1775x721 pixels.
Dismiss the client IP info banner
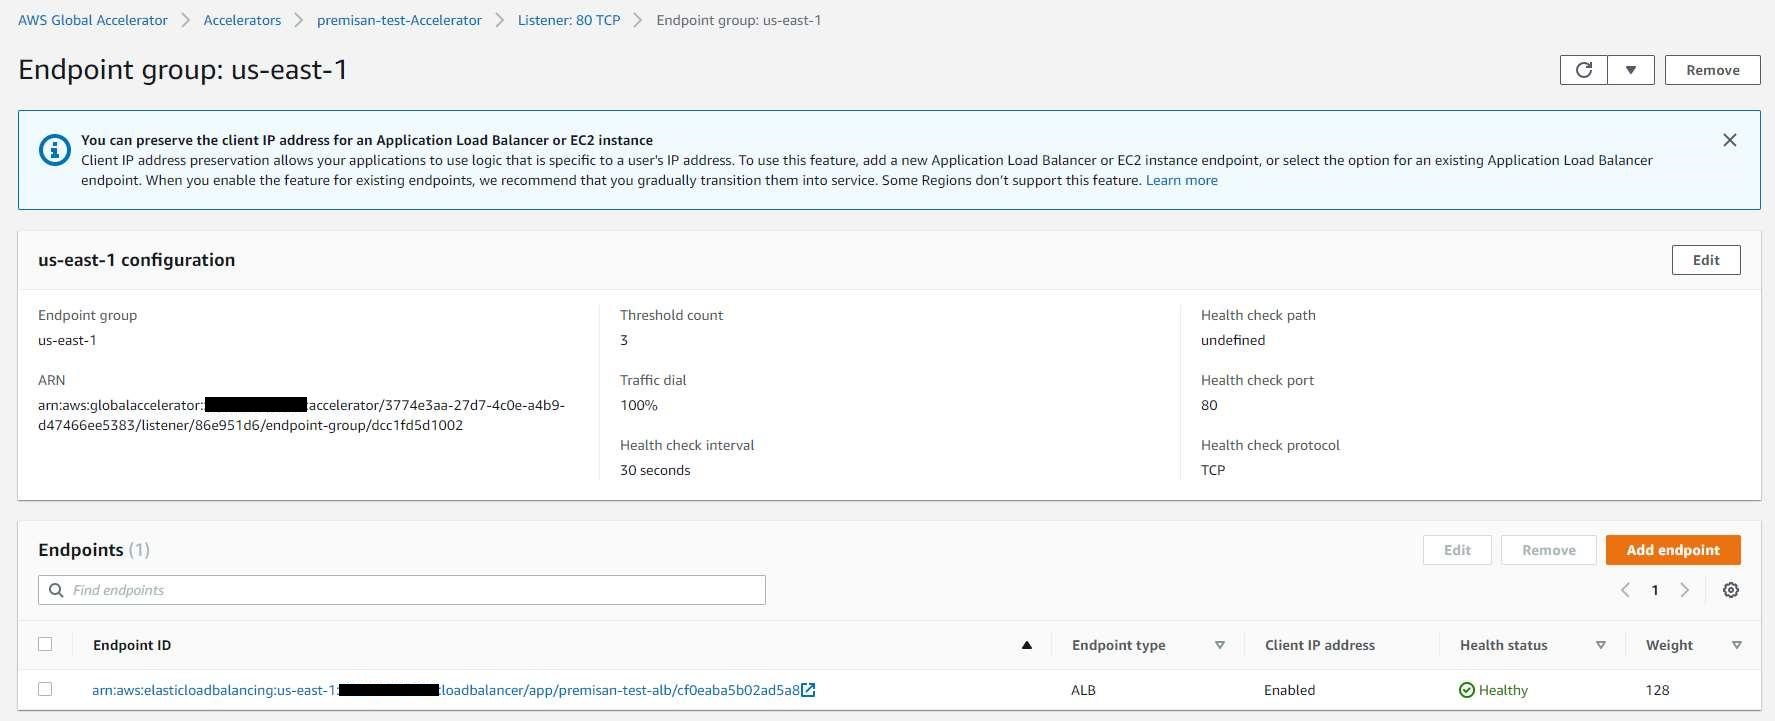point(1730,140)
